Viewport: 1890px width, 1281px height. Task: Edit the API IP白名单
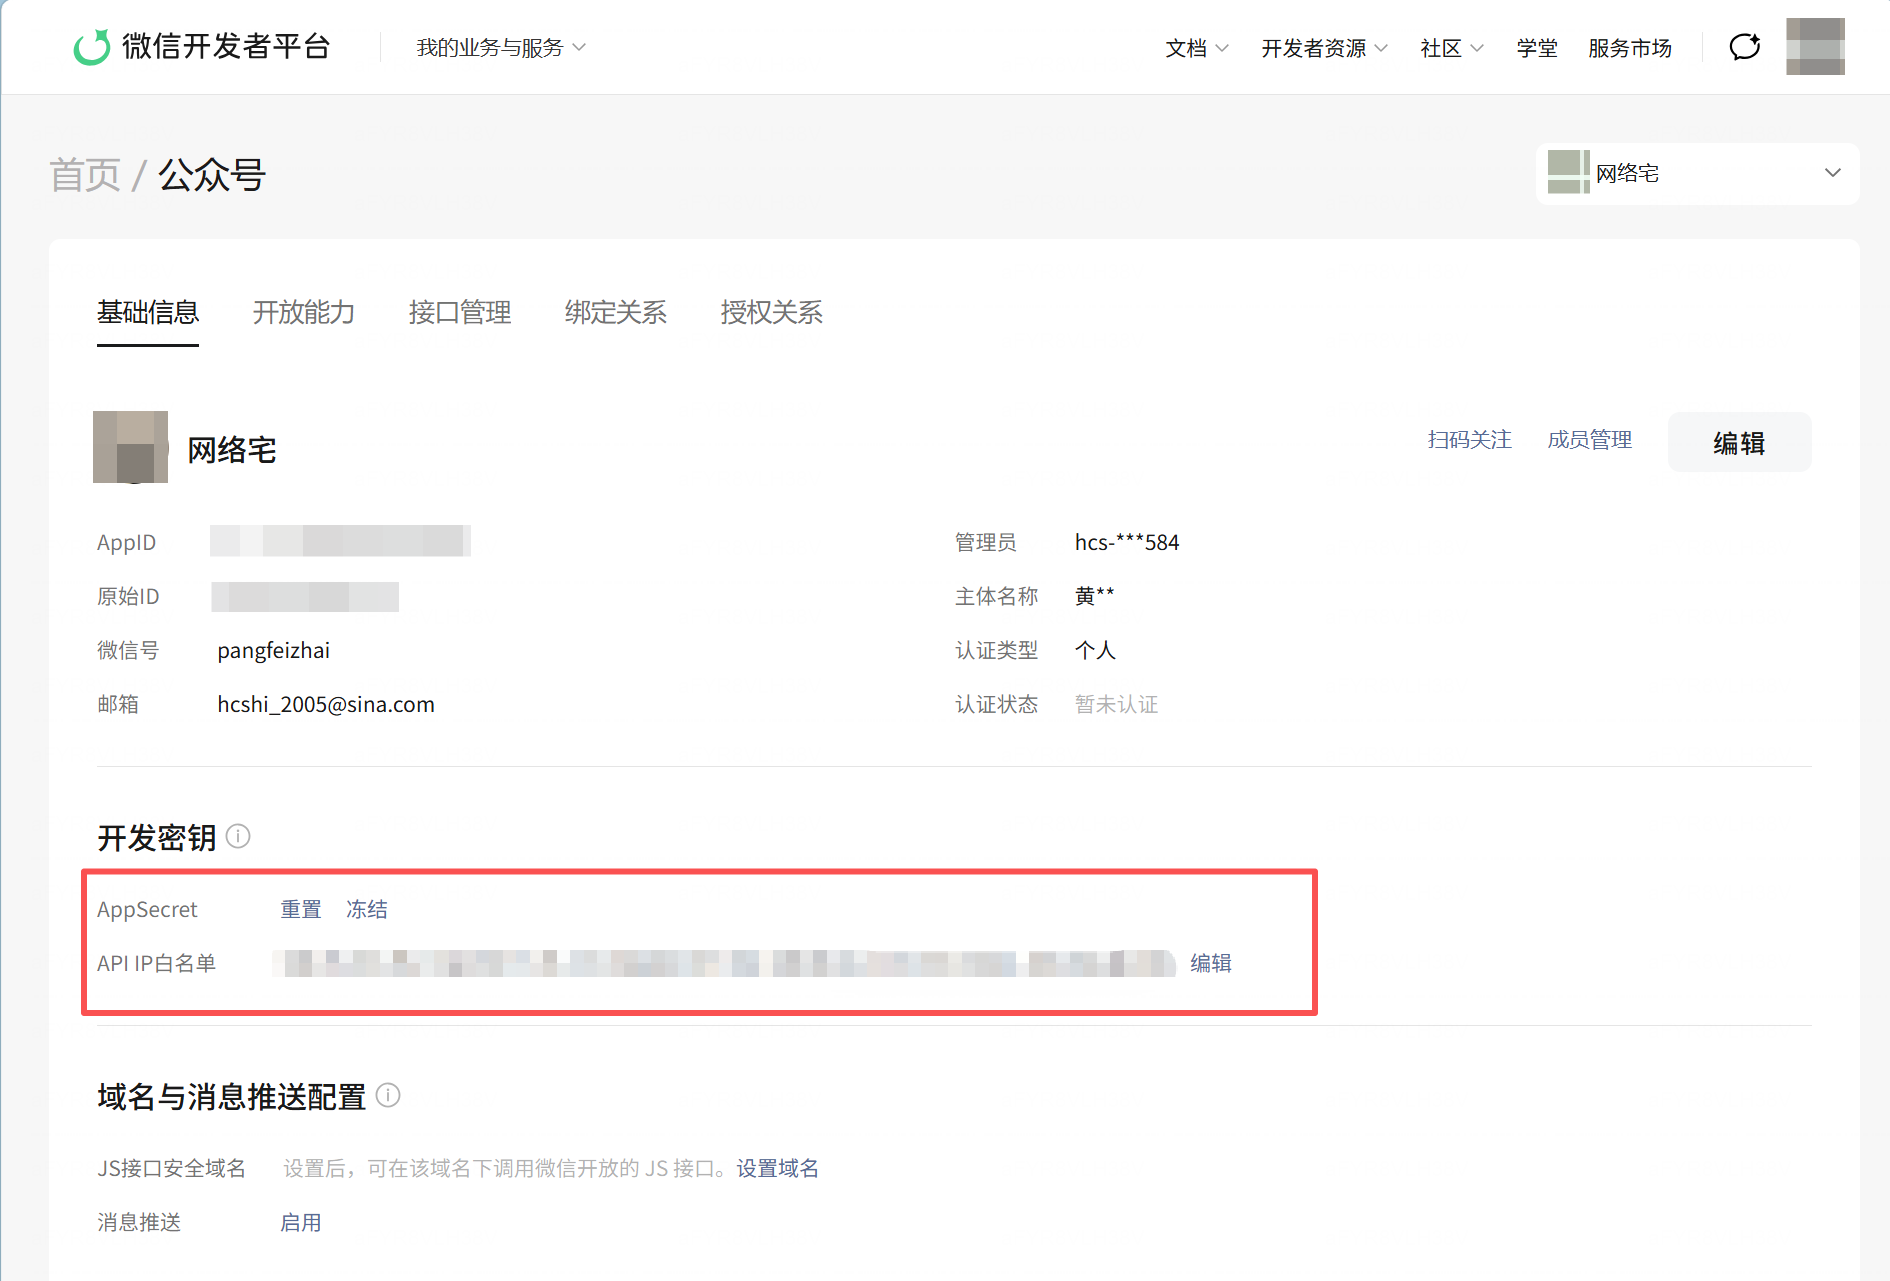click(1211, 963)
